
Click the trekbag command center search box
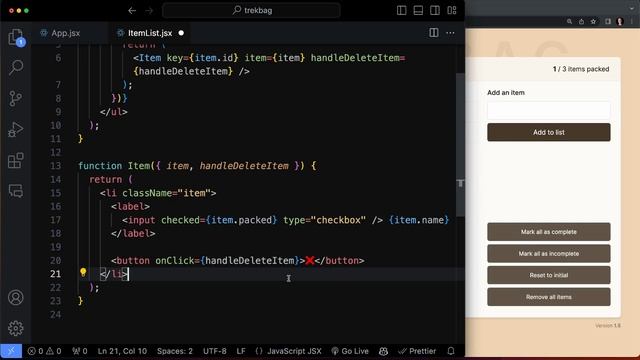pos(251,11)
